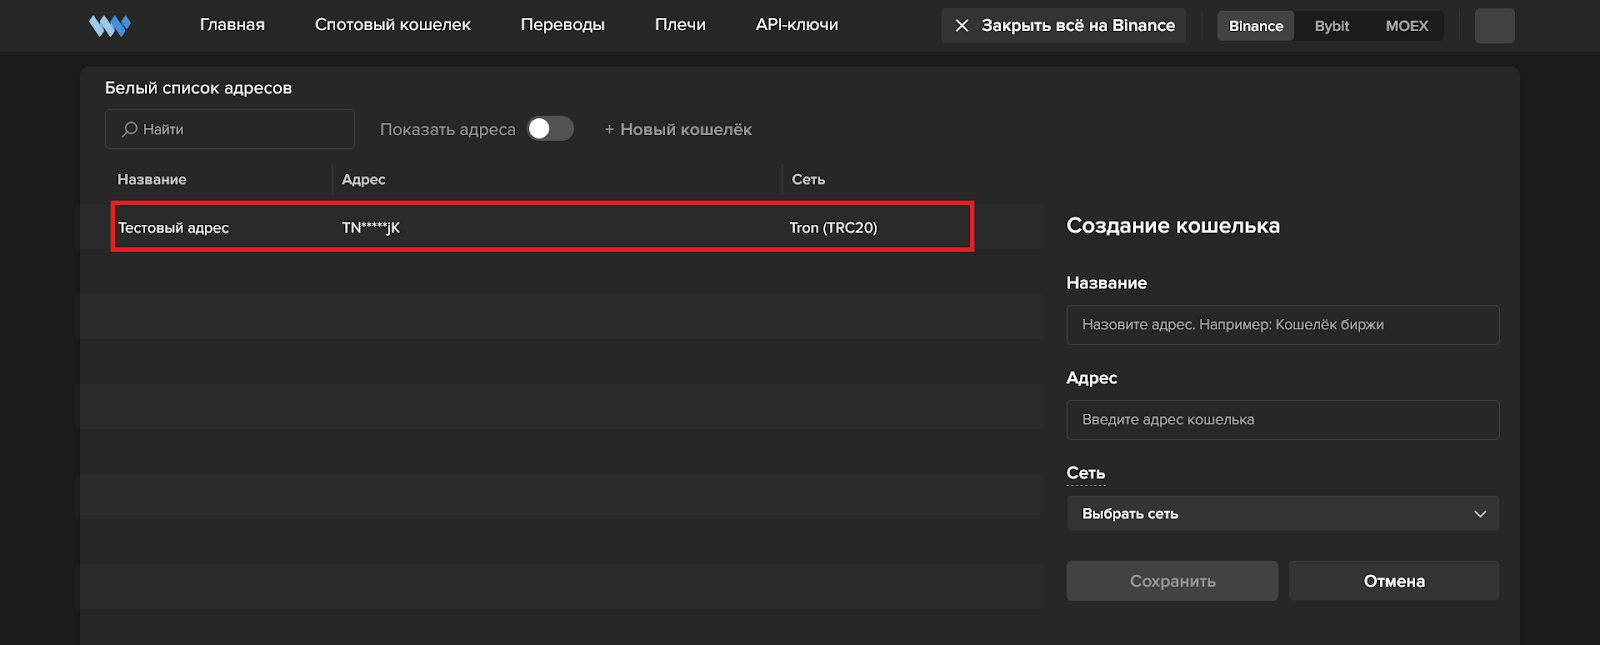Select the MOEX exchange tab
Image resolution: width=1600 pixels, height=645 pixels.
click(1406, 26)
